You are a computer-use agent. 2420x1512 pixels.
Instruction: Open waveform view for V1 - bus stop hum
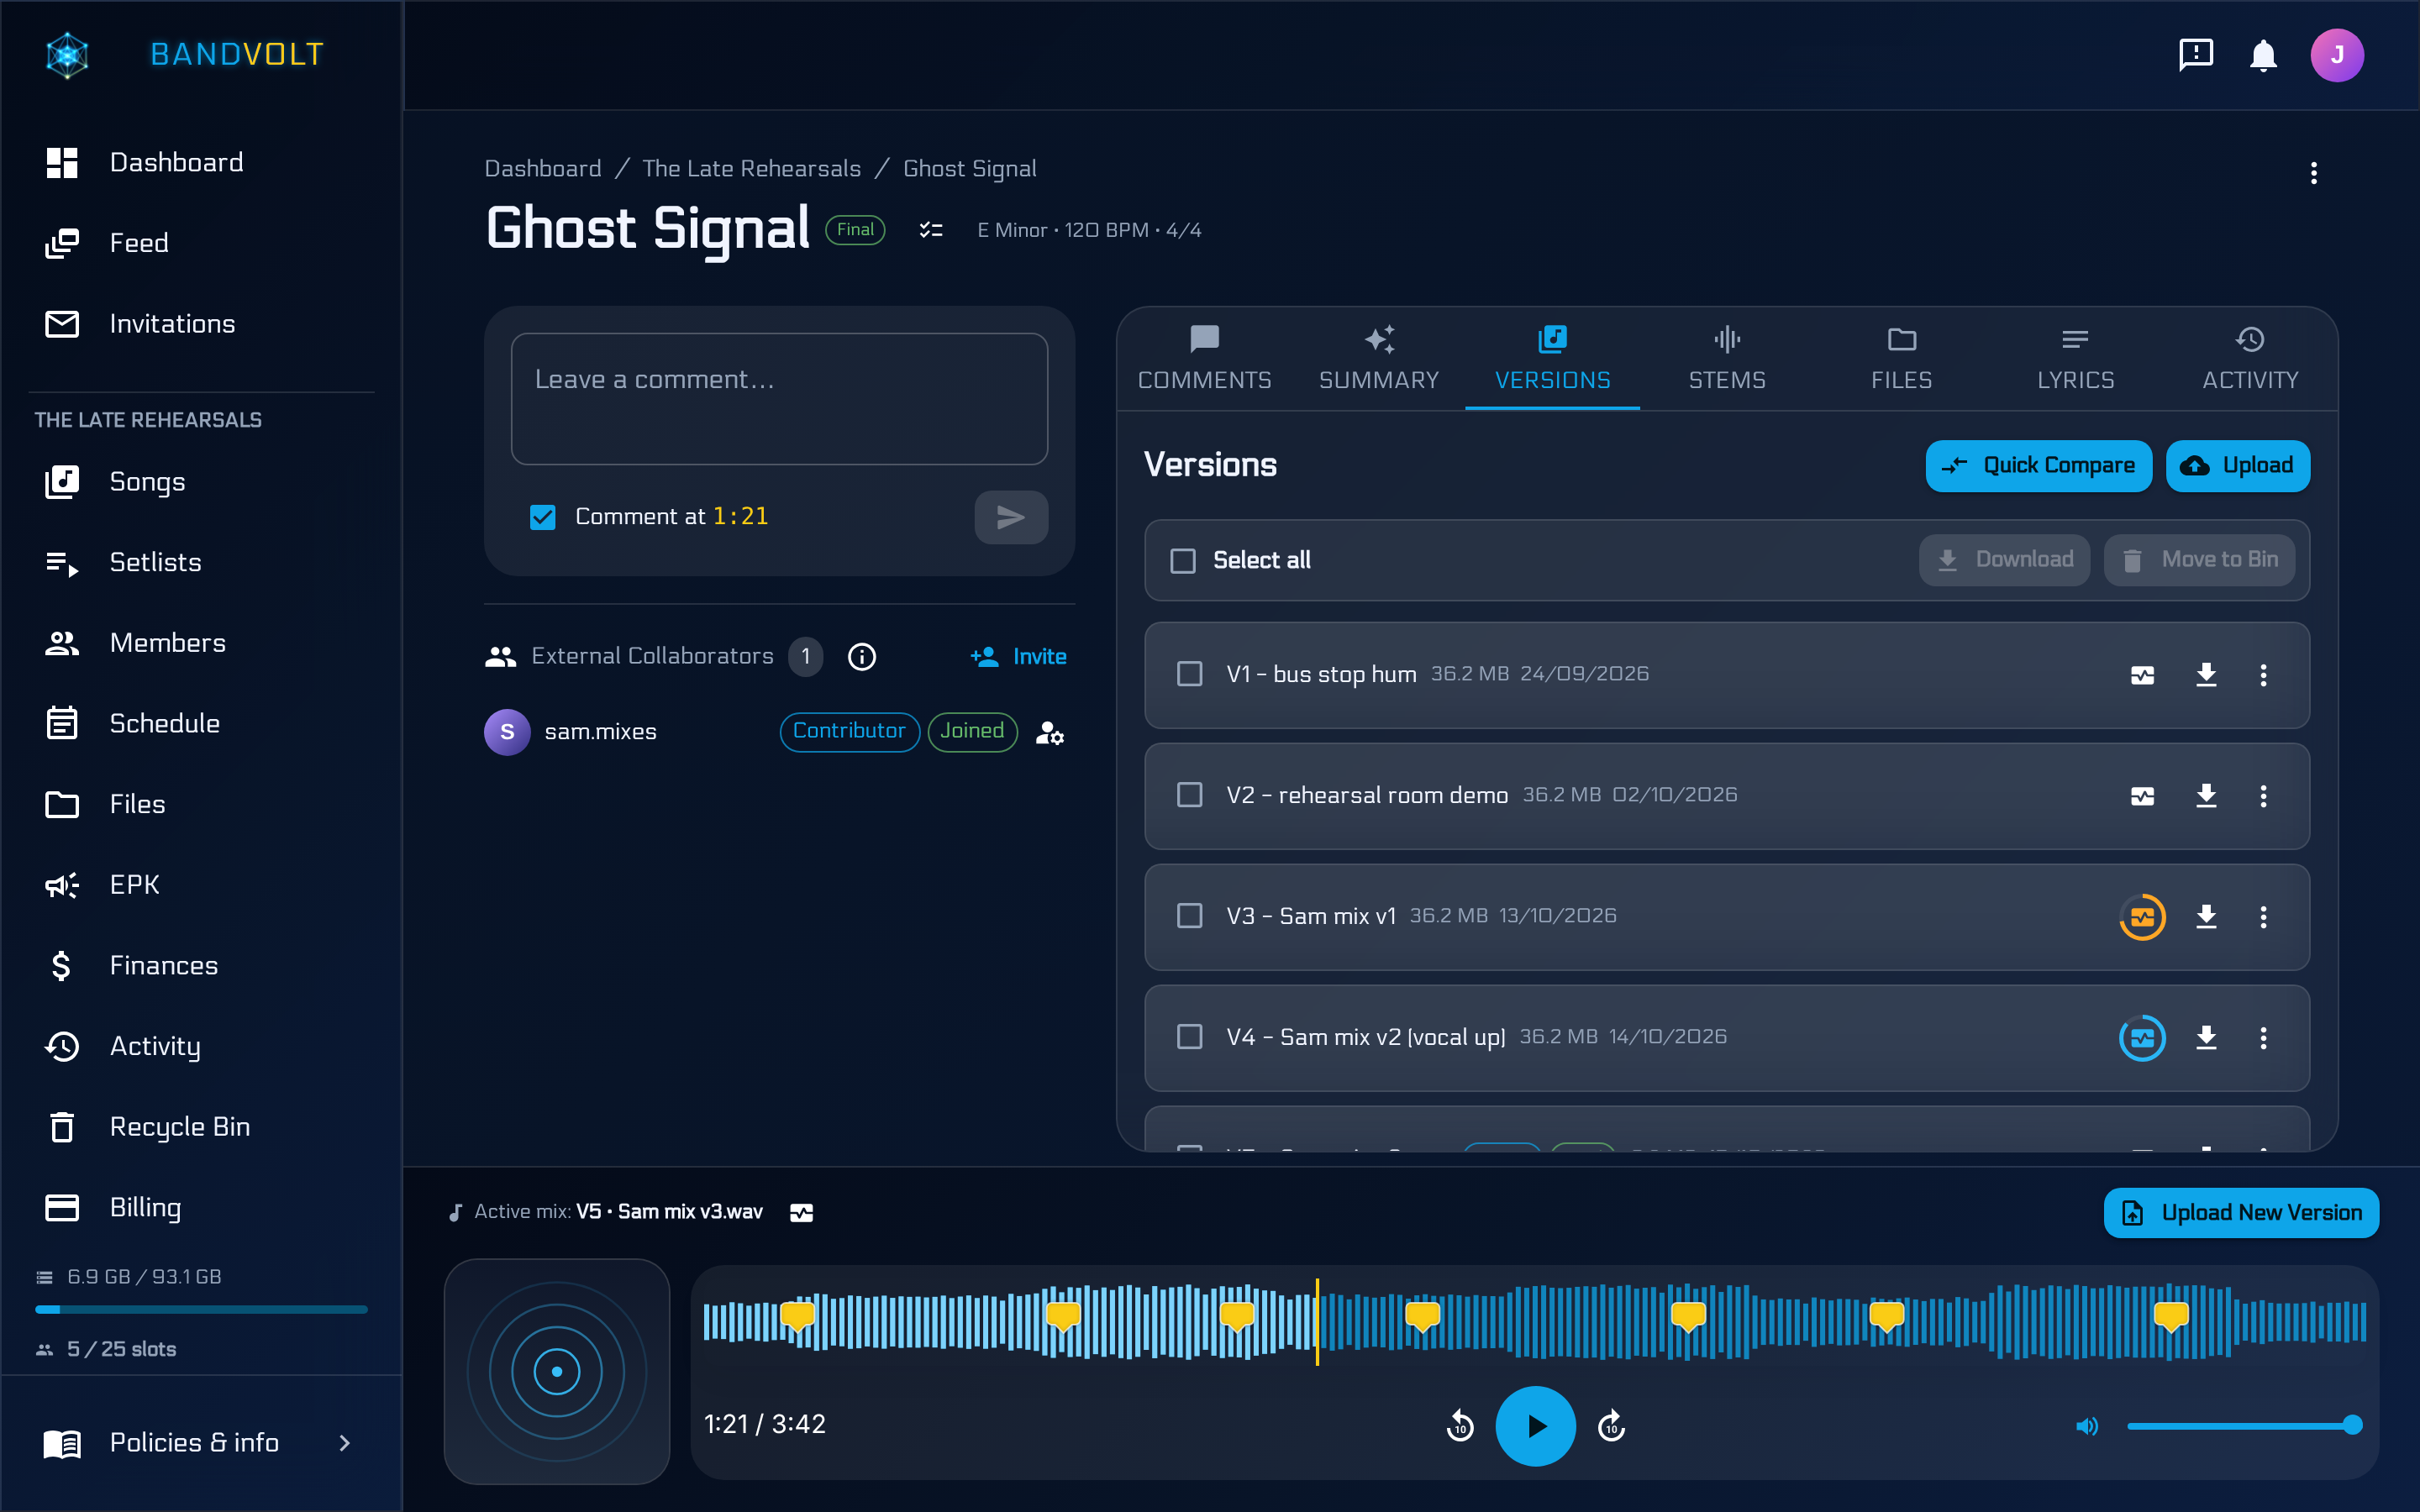2142,675
